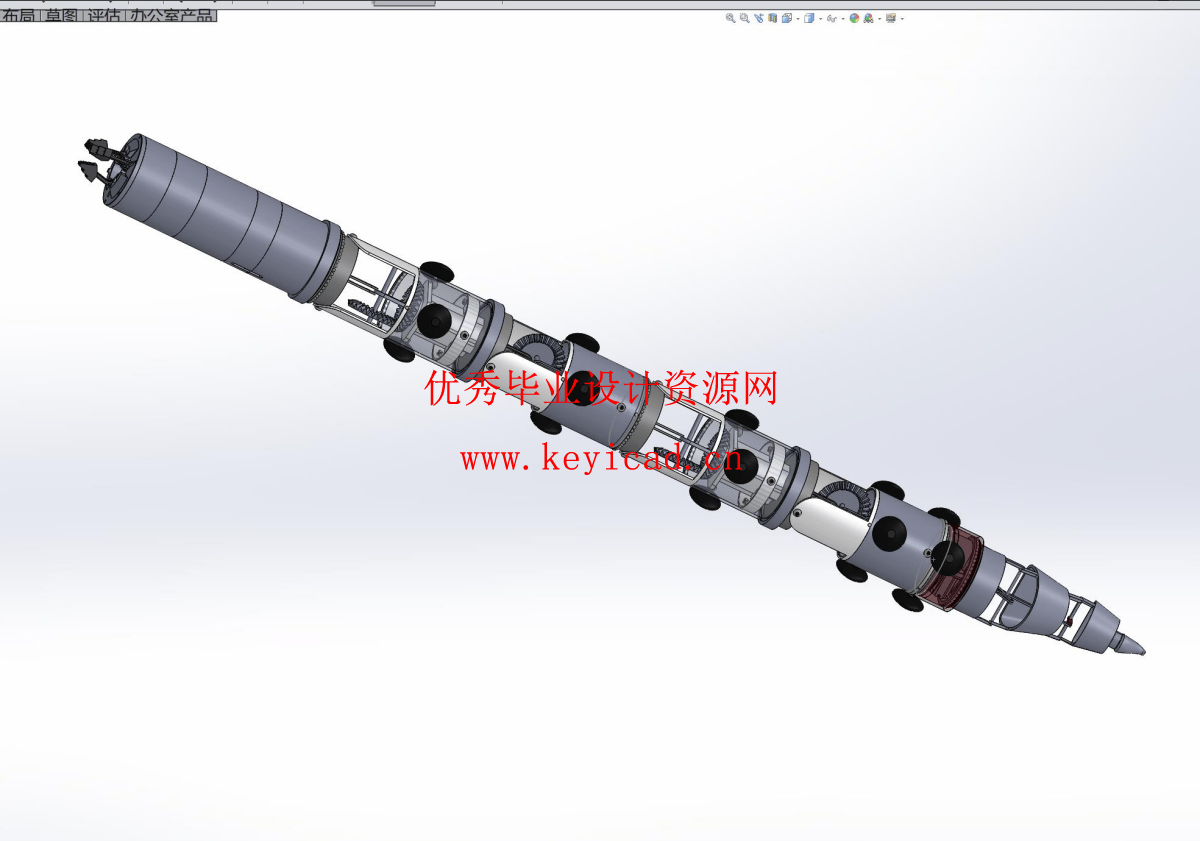This screenshot has height=841, width=1200.
Task: Click the View Orientation cube icon
Action: tap(787, 18)
